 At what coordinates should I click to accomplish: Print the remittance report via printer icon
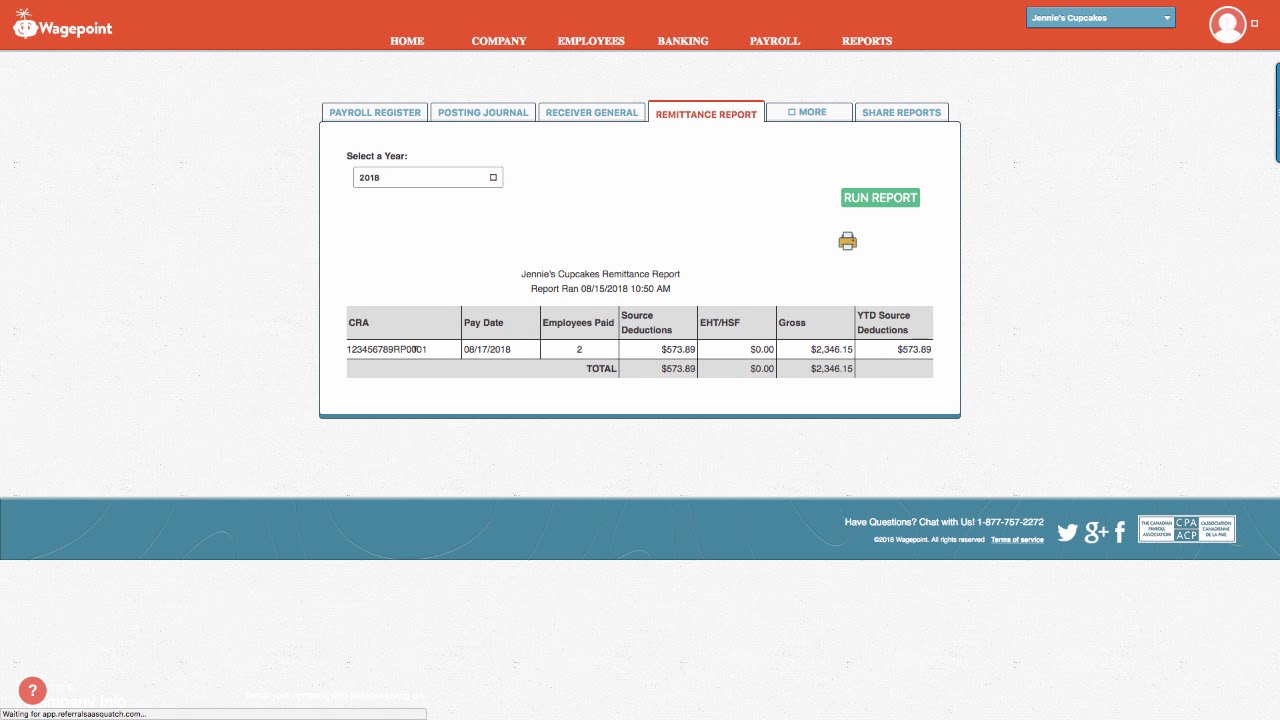click(848, 241)
